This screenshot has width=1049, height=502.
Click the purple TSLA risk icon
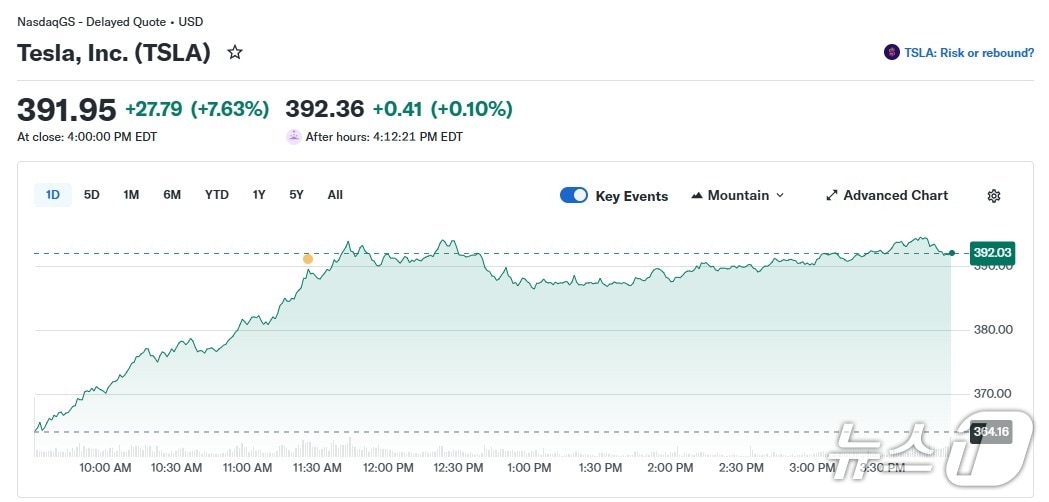[892, 52]
